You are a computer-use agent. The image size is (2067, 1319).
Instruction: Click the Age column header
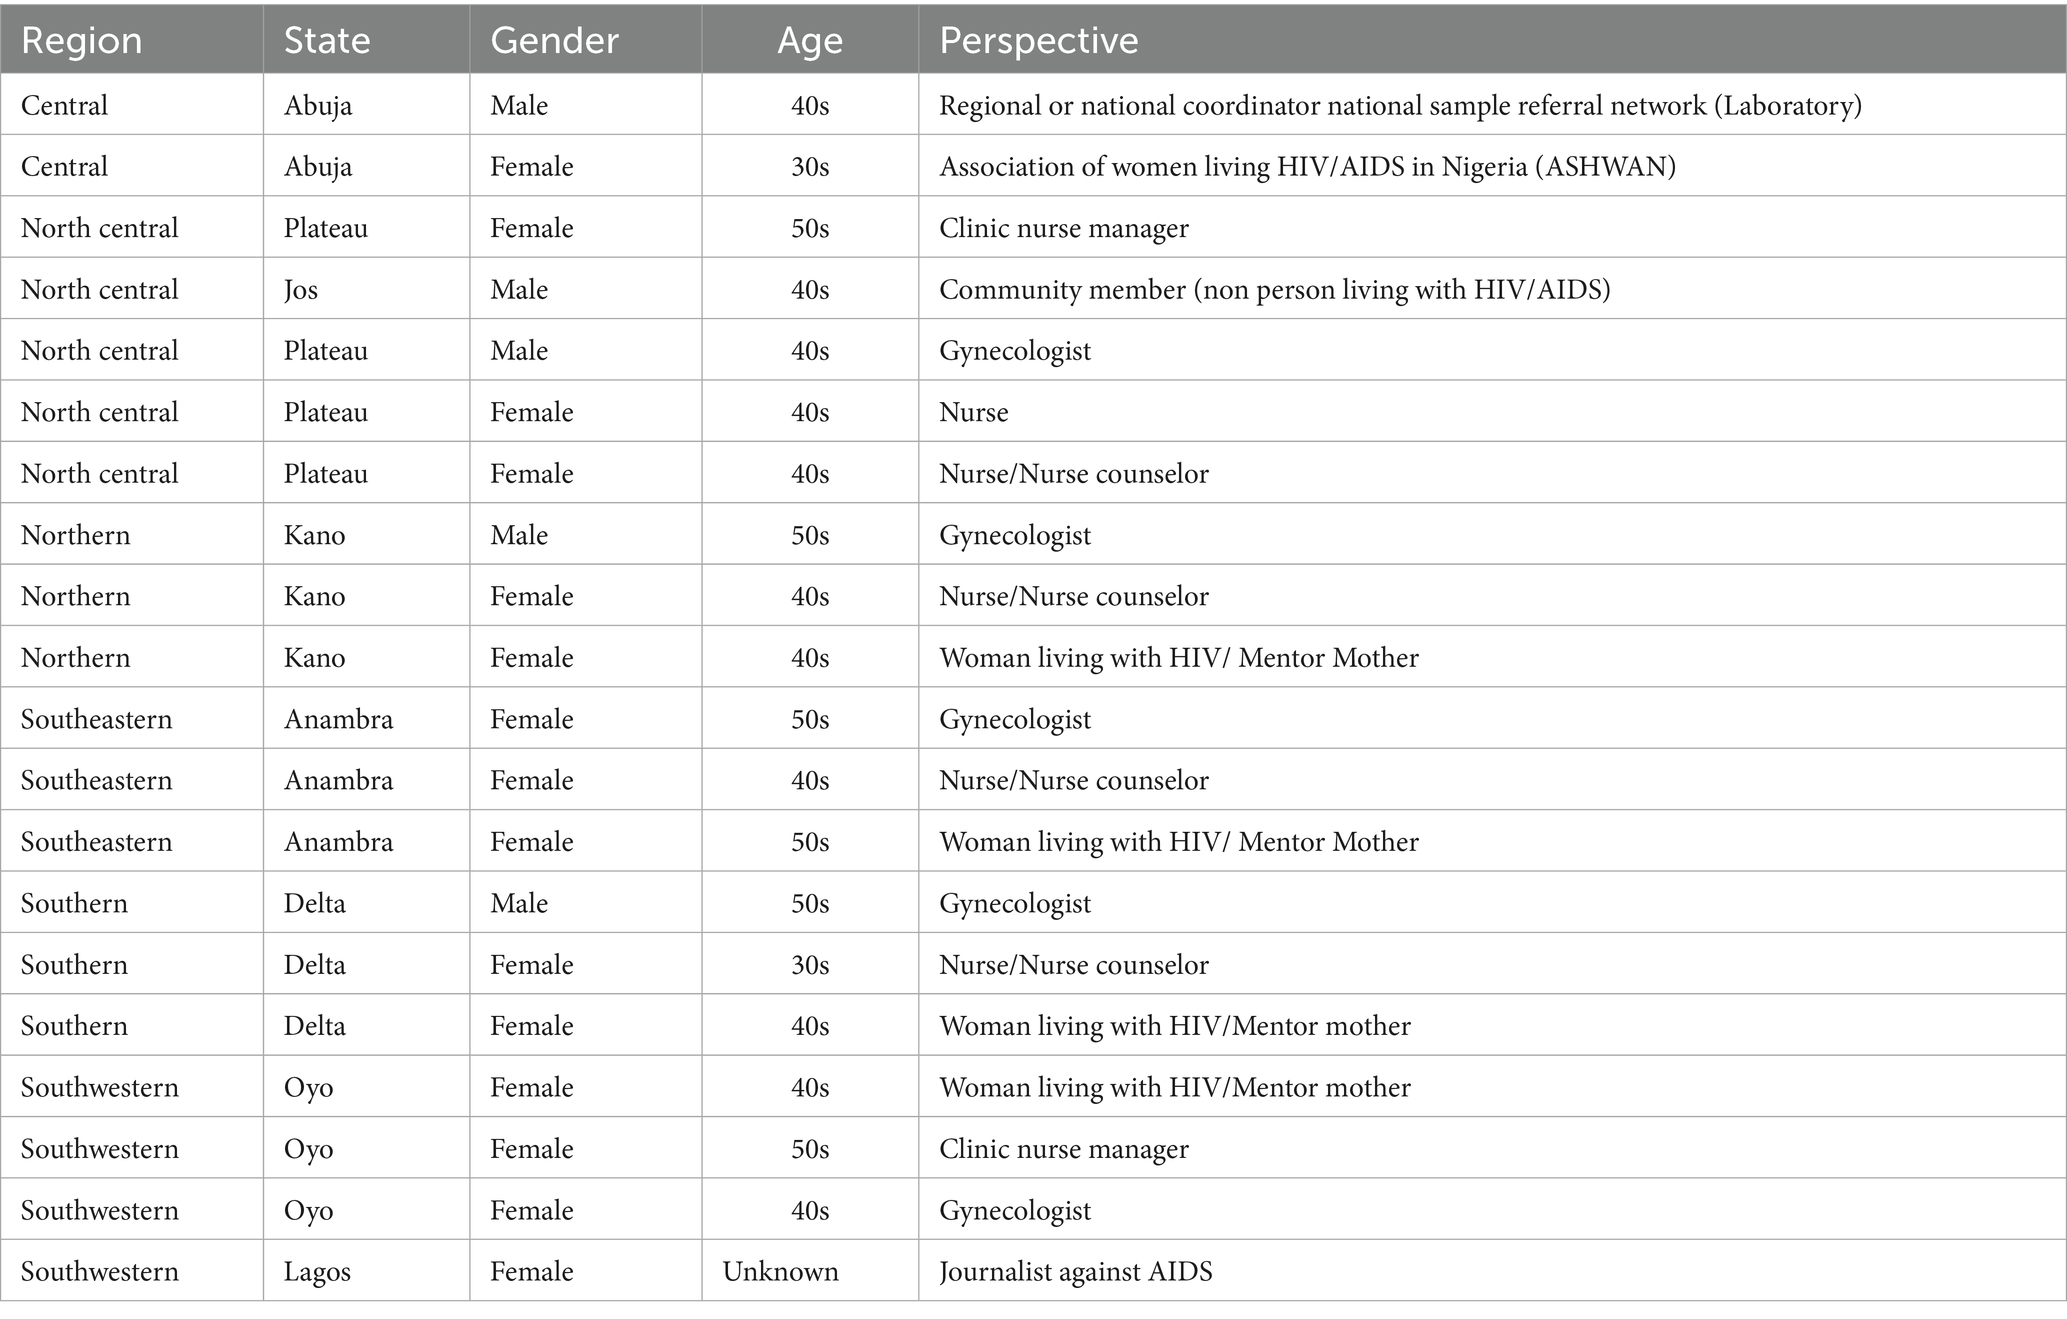click(x=810, y=40)
